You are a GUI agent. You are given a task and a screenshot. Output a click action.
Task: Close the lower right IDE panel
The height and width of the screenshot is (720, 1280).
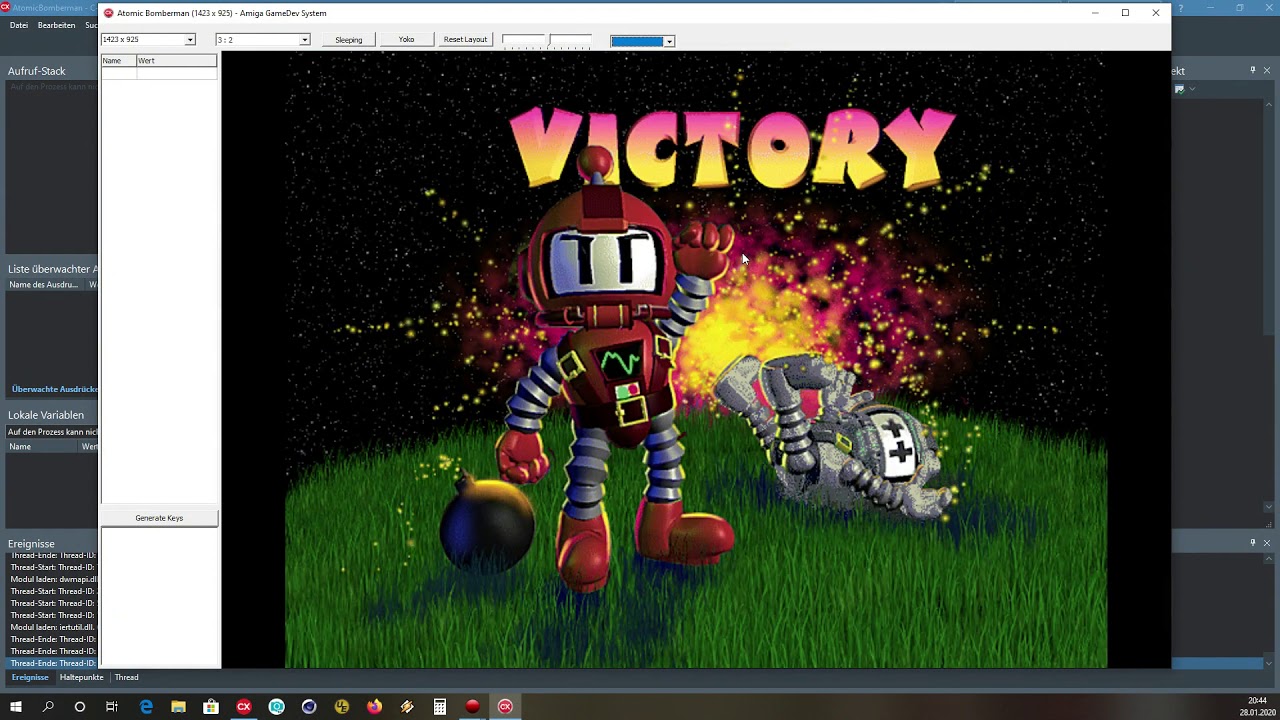pyautogui.click(x=1267, y=542)
